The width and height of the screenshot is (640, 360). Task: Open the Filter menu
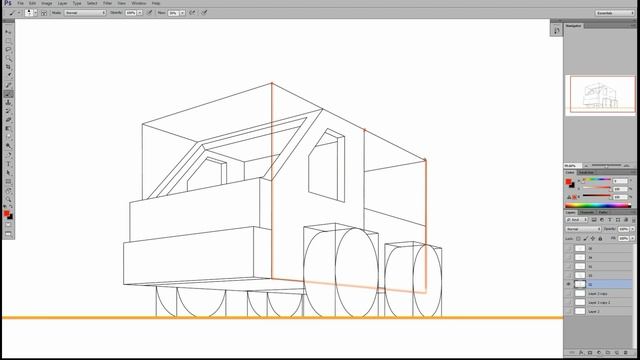point(107,3)
